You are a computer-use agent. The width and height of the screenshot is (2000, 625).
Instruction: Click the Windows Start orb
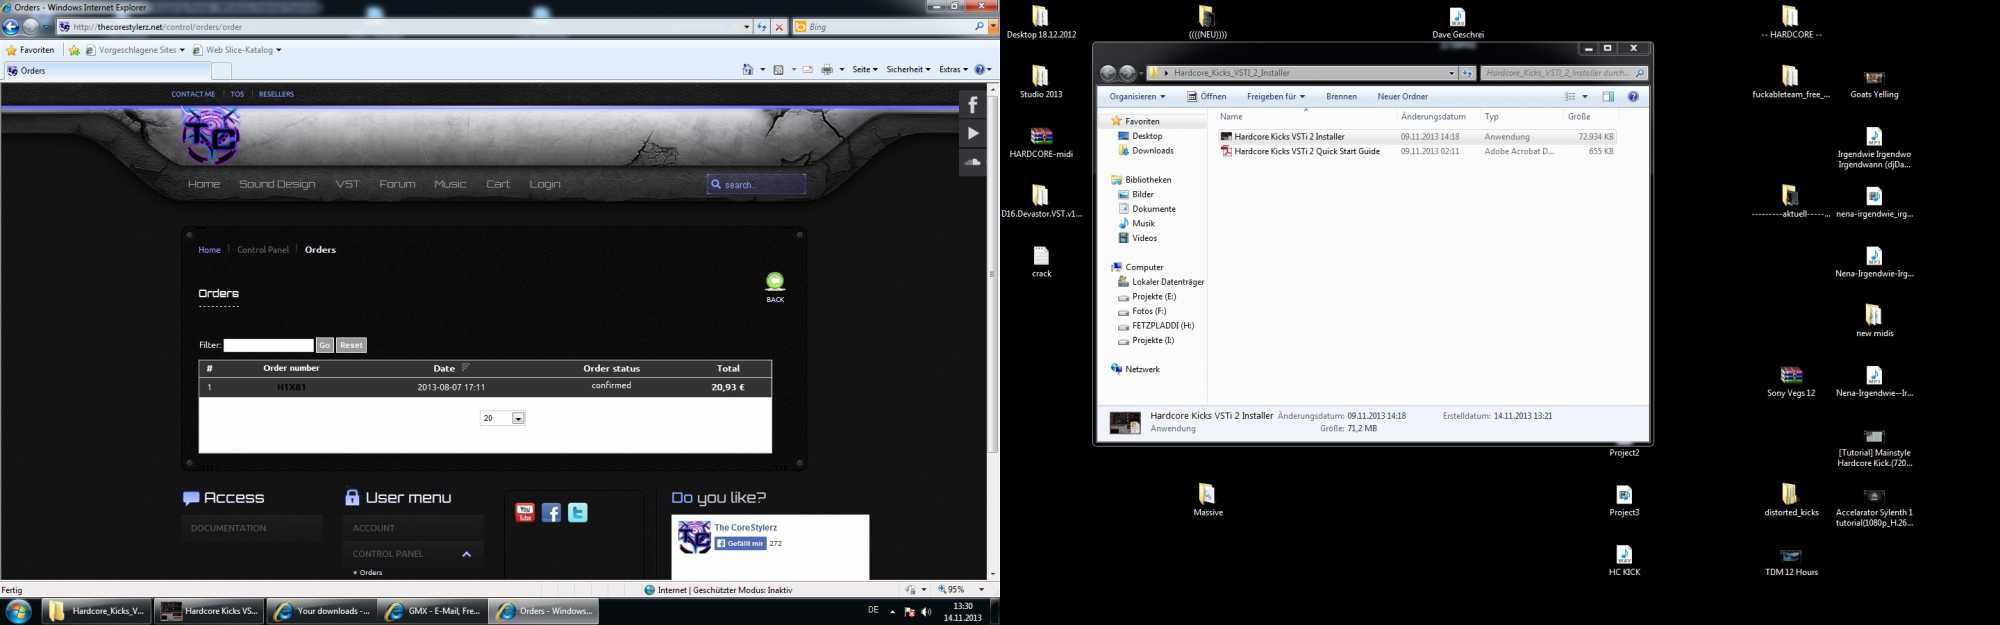click(x=18, y=611)
